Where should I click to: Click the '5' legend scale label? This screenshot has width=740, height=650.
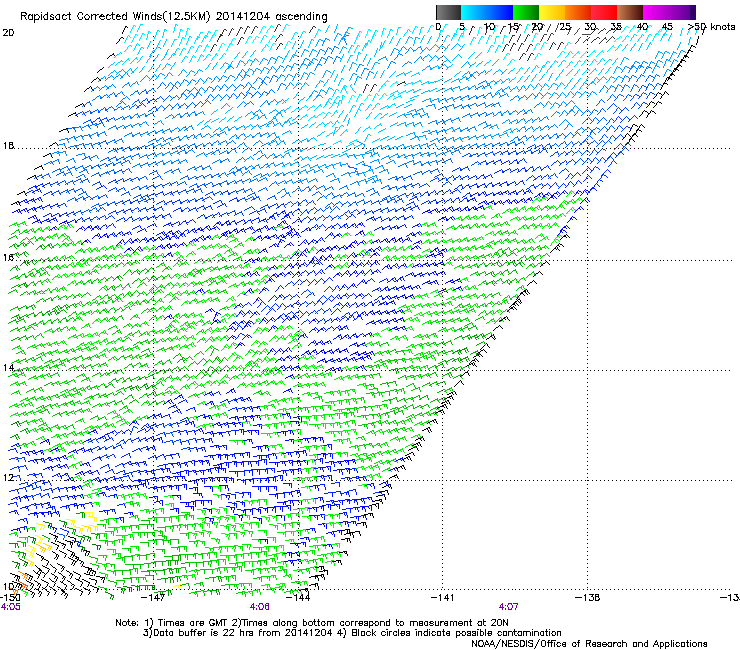[462, 27]
